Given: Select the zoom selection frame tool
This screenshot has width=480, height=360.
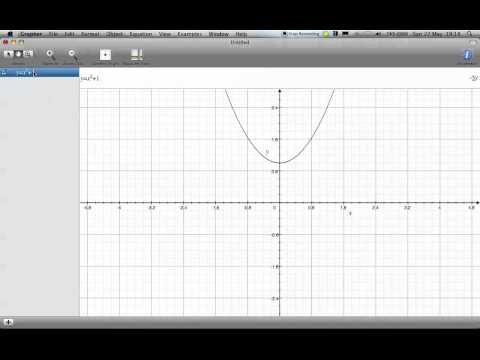Looking at the screenshot, I should coord(28,53).
